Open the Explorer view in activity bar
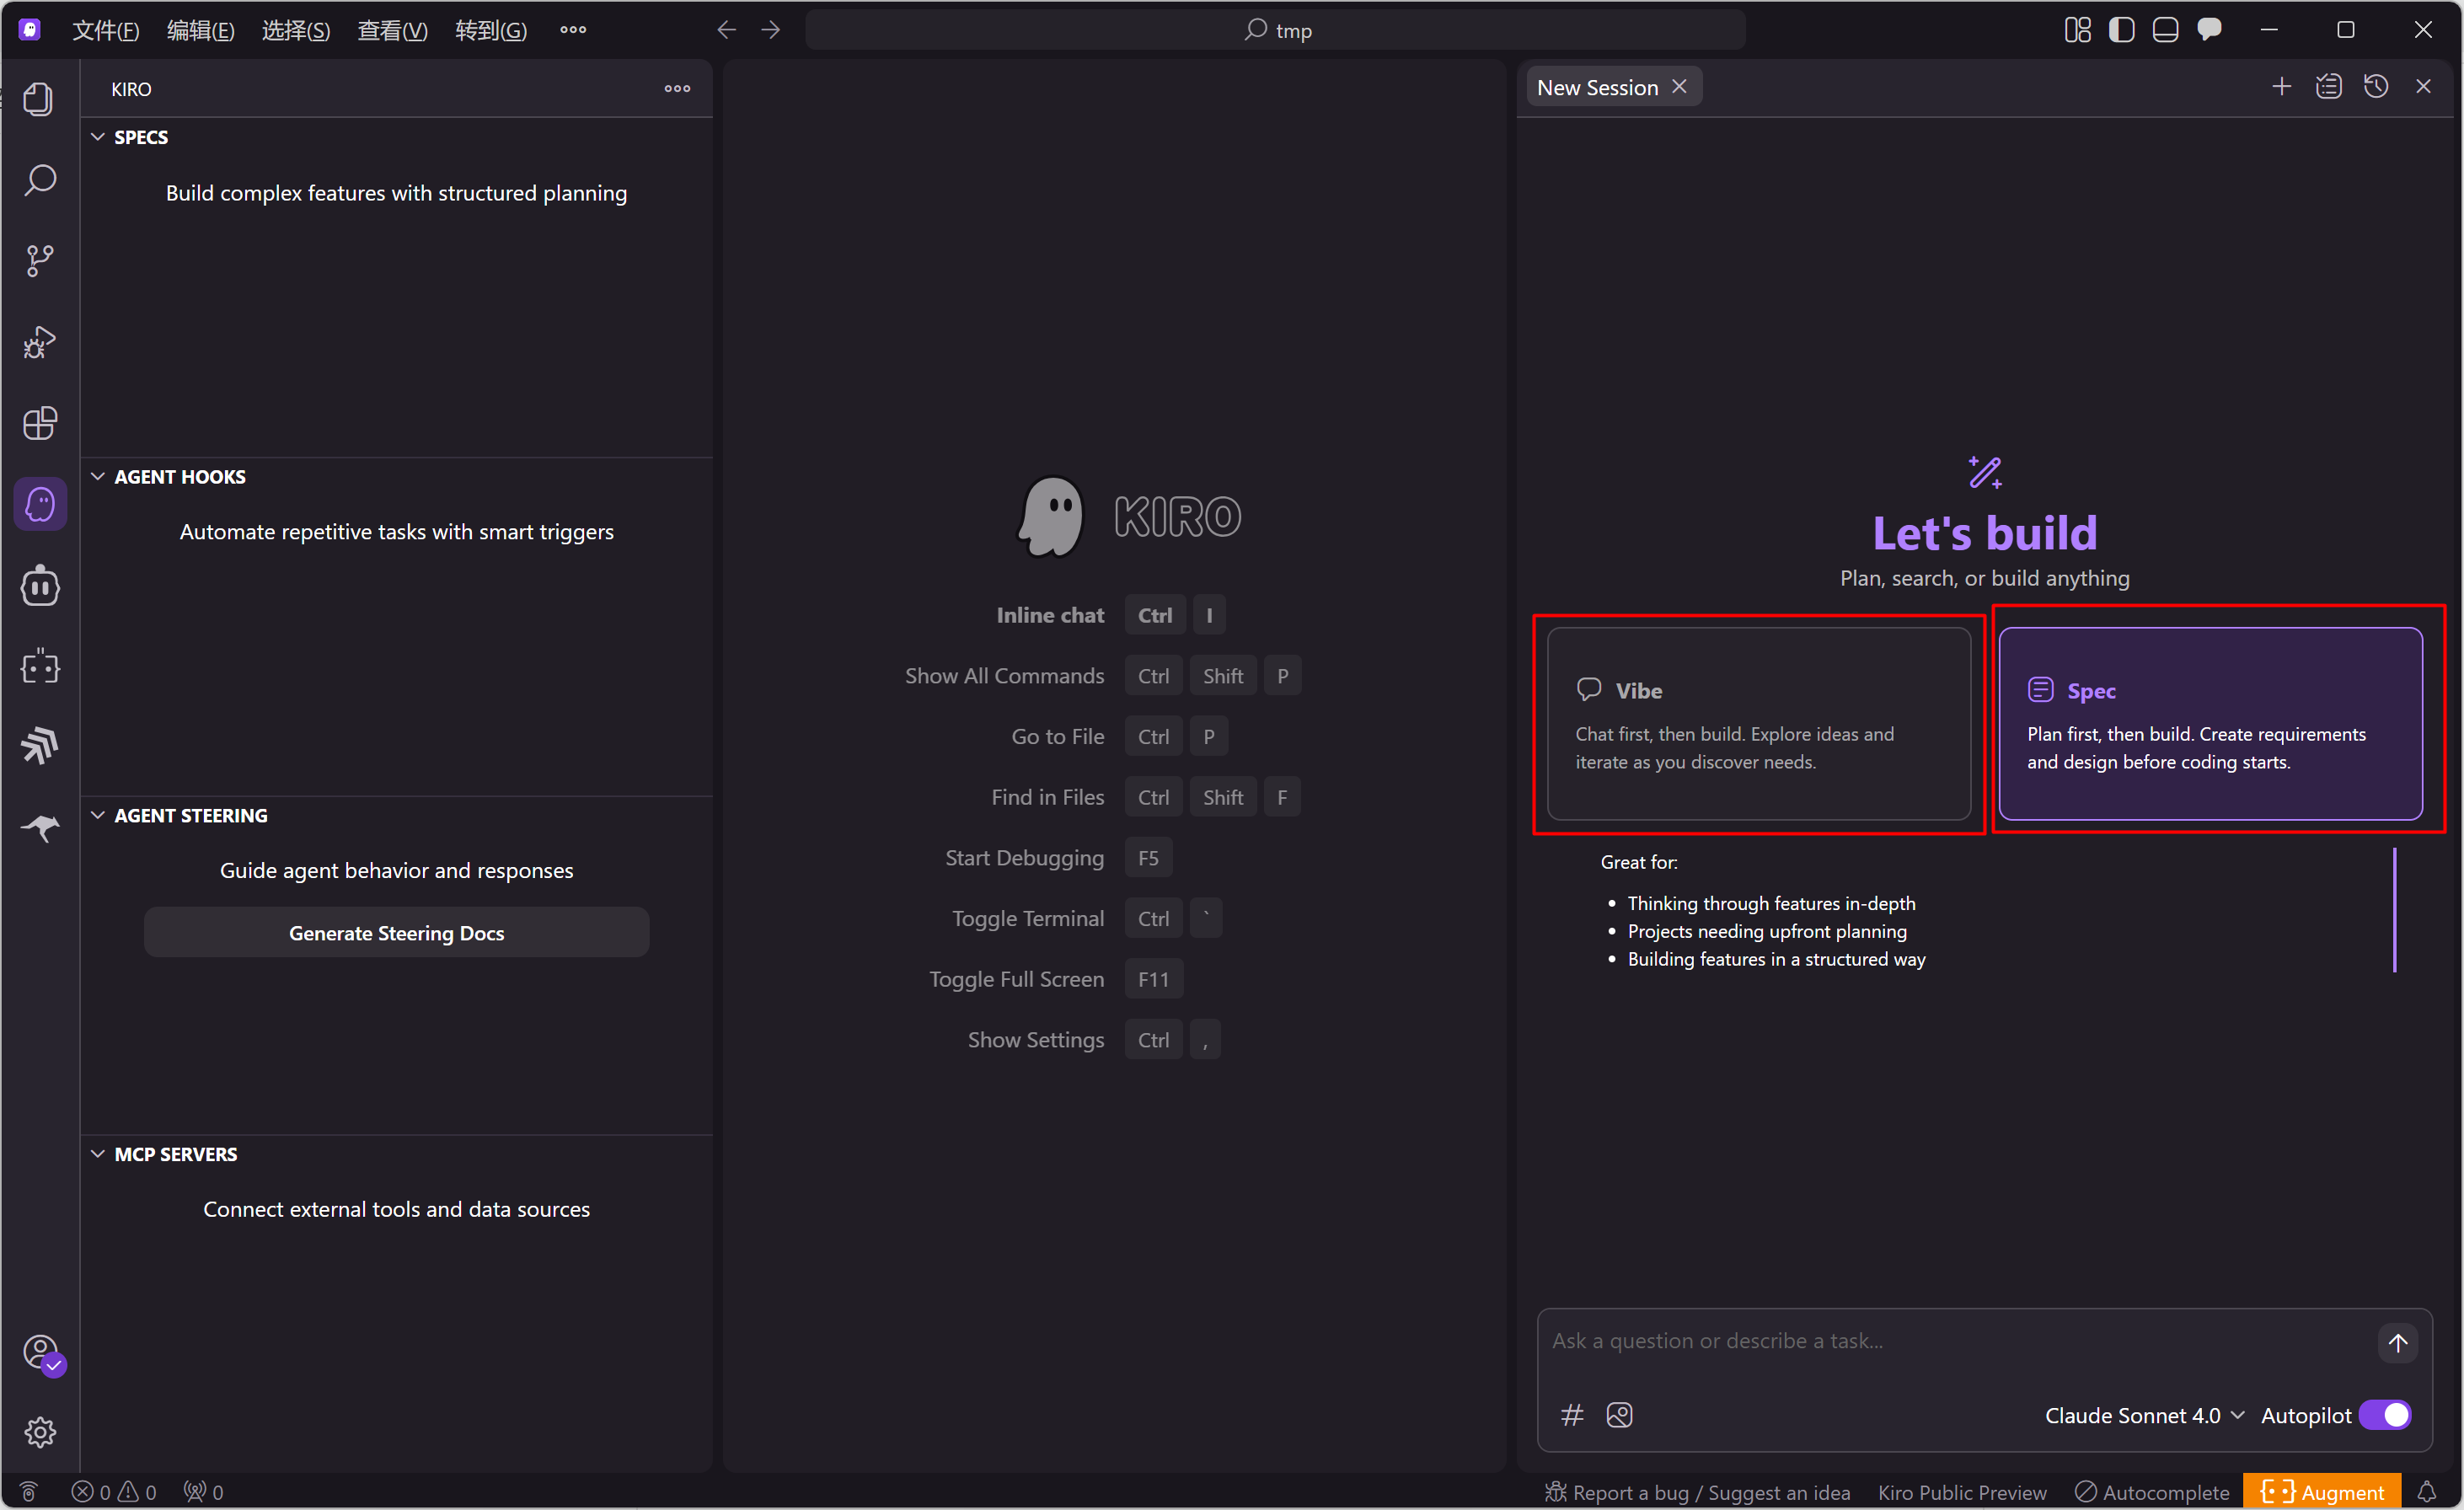 click(39, 99)
